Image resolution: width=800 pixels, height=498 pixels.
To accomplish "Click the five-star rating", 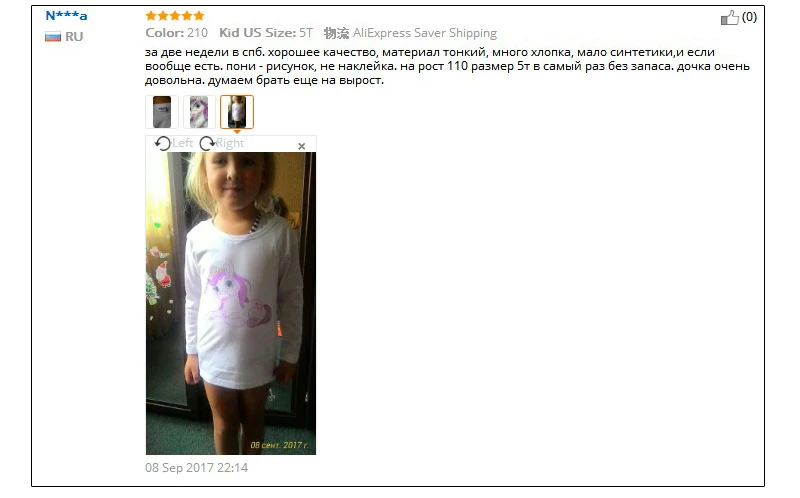I will click(x=174, y=16).
